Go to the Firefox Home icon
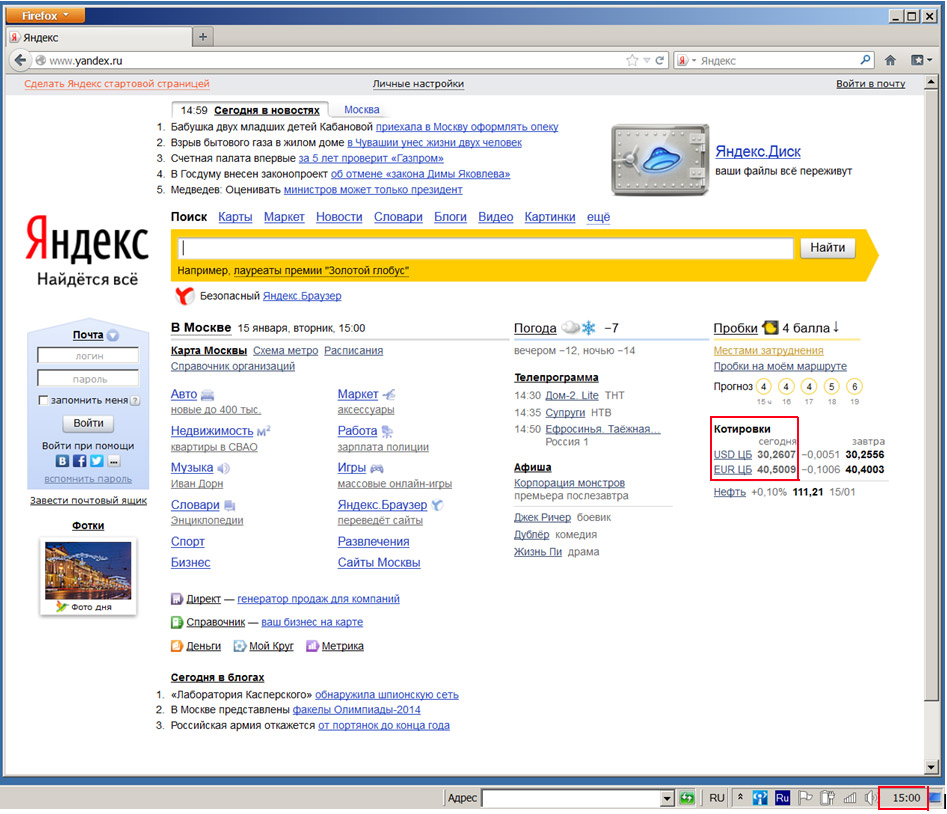The width and height of the screenshot is (947, 814). coord(890,60)
